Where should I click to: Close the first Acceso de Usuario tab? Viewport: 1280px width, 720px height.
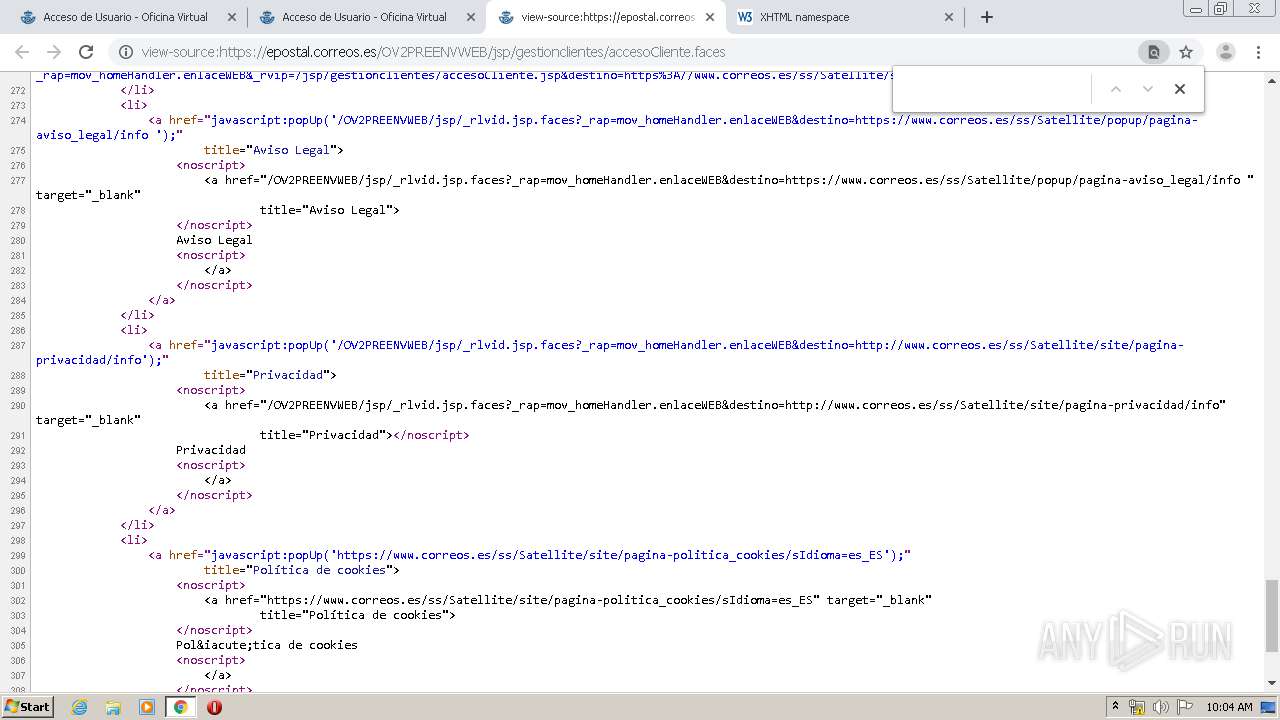point(232,17)
